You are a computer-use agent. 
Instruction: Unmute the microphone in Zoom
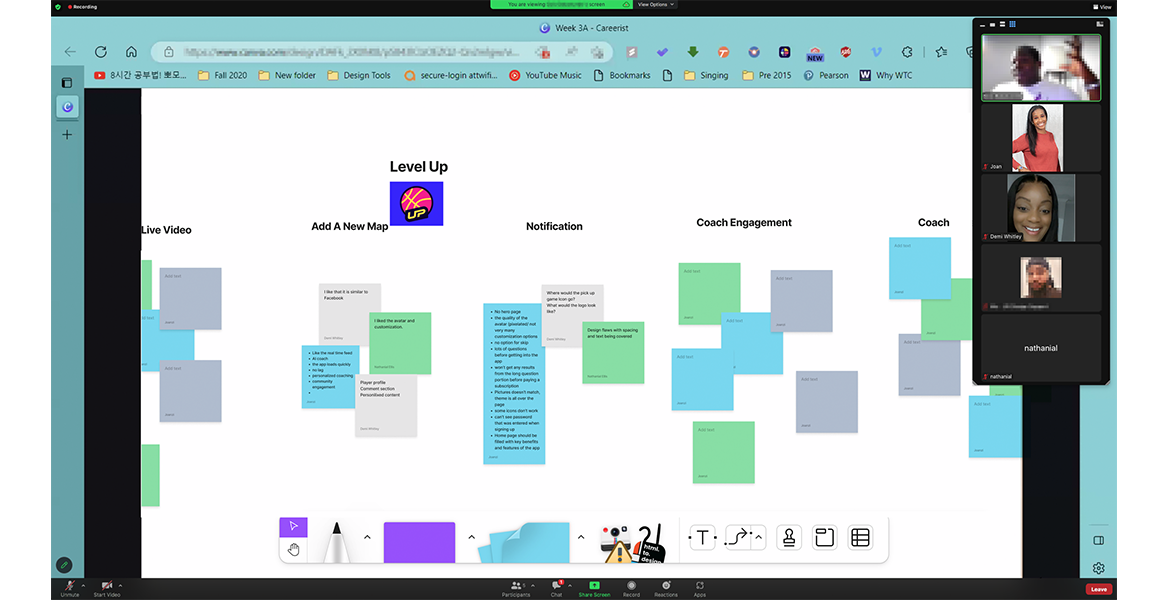coord(70,586)
